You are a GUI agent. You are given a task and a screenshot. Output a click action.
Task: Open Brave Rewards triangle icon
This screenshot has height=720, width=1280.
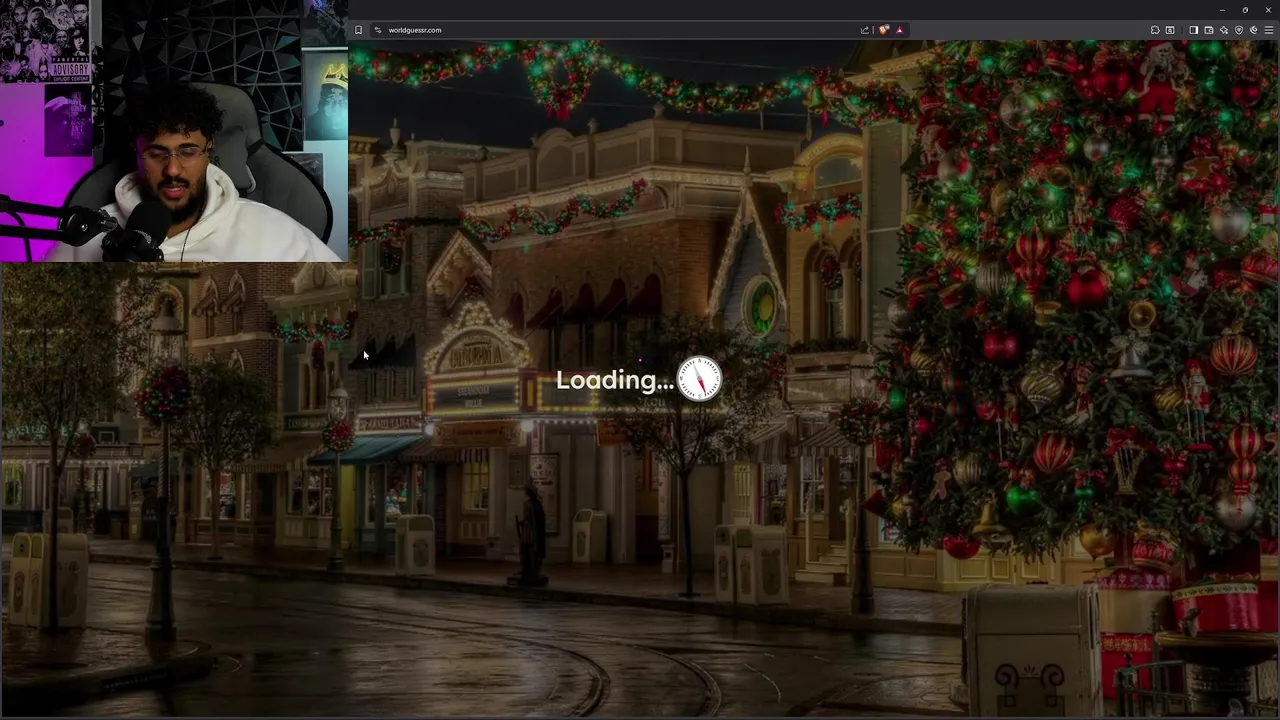[899, 30]
